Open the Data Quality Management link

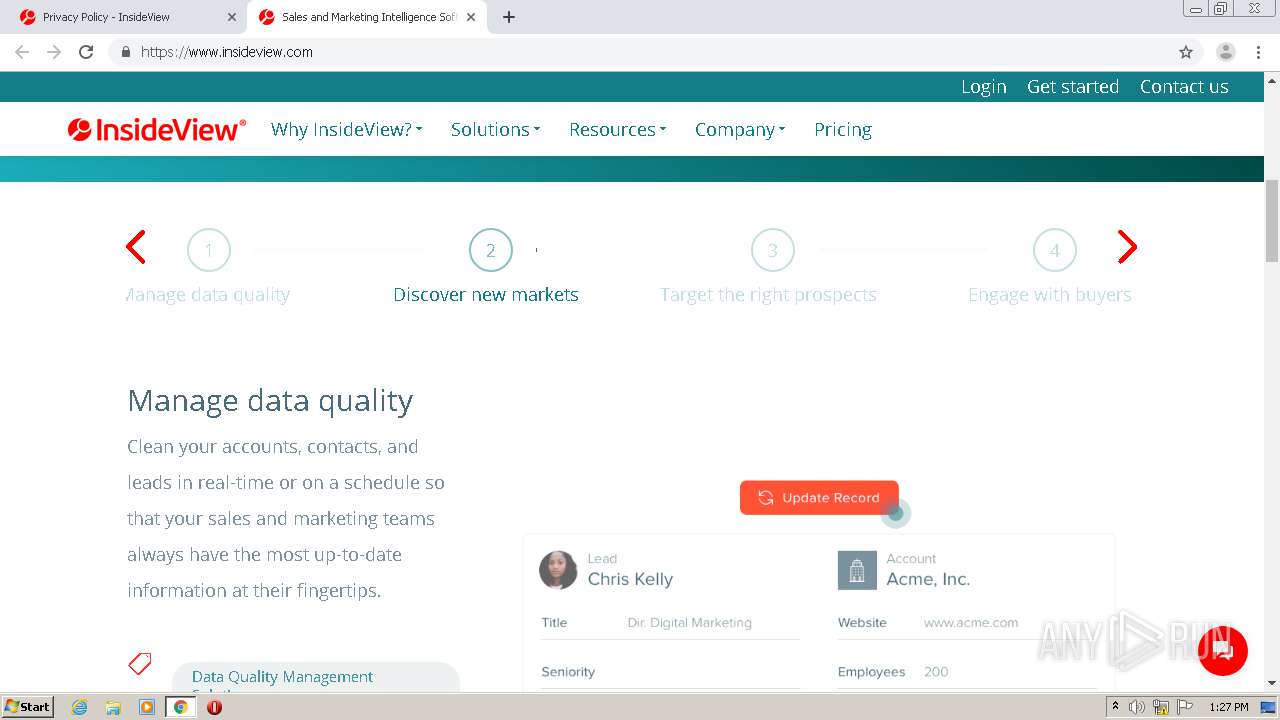coord(283,677)
